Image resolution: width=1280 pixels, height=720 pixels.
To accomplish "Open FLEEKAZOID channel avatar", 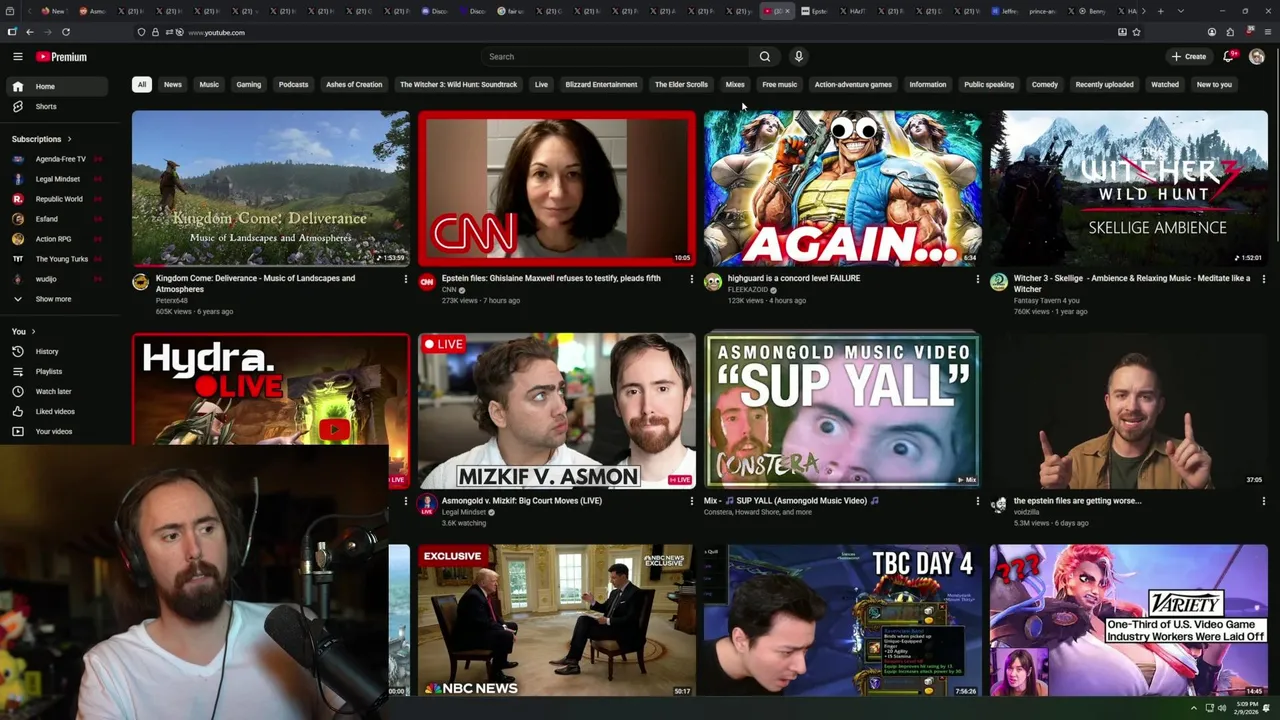I will click(713, 282).
